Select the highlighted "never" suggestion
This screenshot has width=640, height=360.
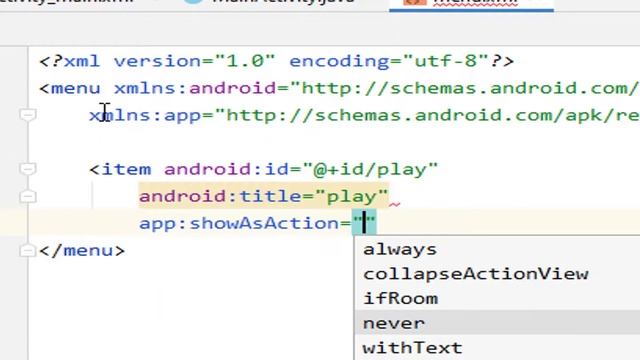(x=497, y=323)
